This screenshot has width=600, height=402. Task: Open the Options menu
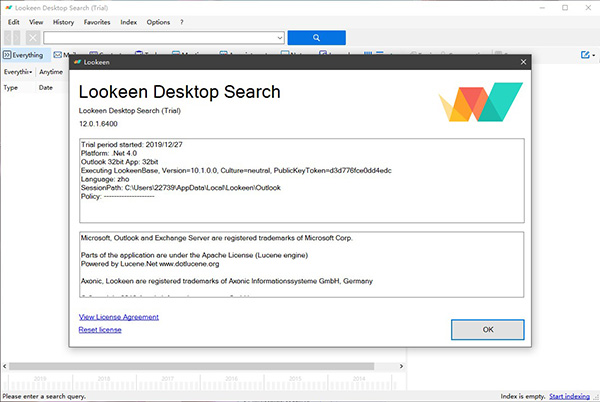coord(158,21)
